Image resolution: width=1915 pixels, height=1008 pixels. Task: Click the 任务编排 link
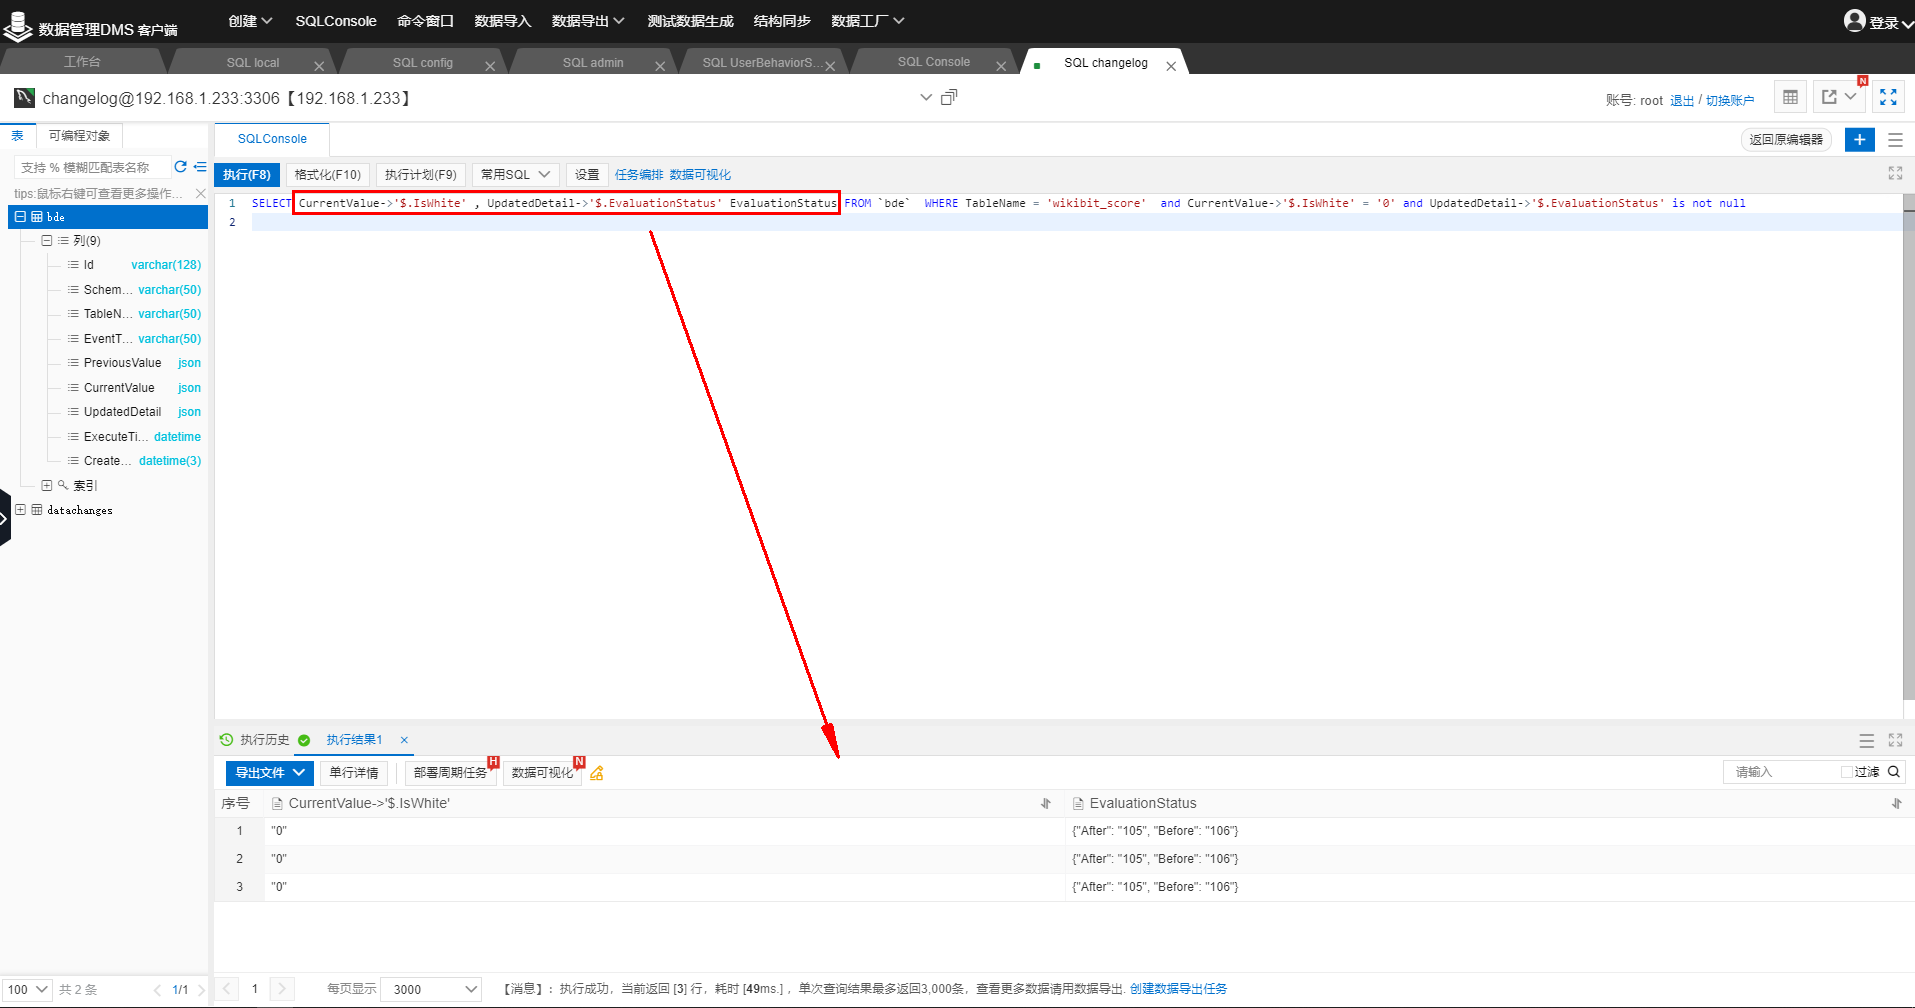click(639, 174)
